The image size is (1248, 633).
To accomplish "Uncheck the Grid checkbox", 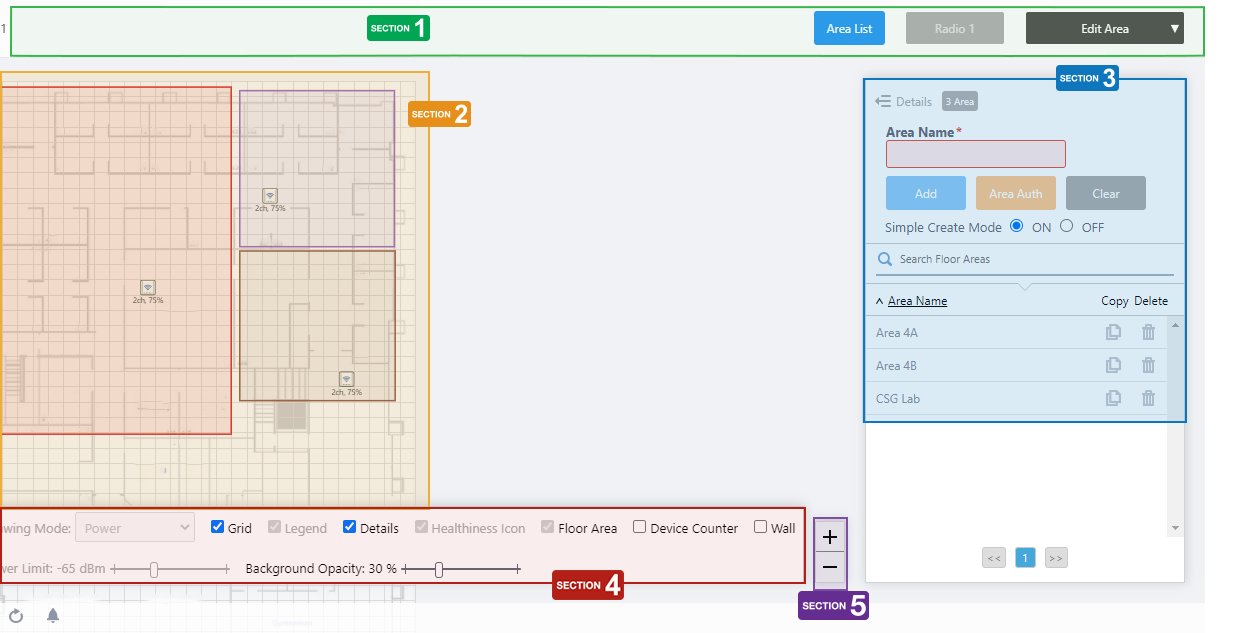I will tap(218, 527).
